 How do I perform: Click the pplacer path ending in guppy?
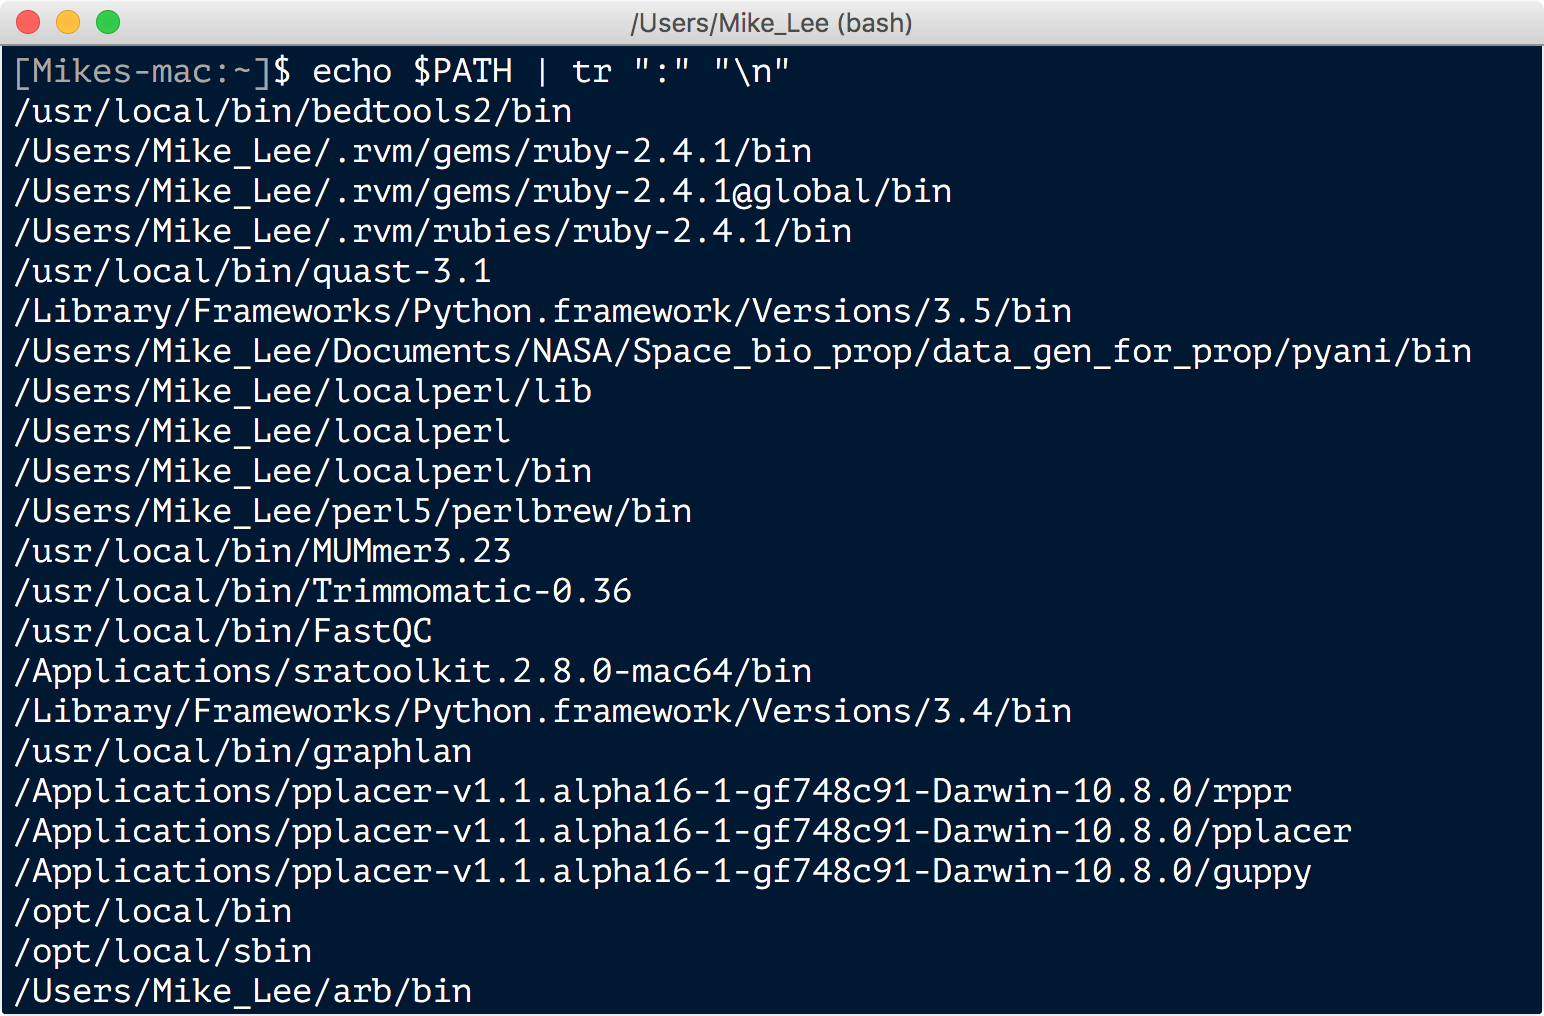663,872
